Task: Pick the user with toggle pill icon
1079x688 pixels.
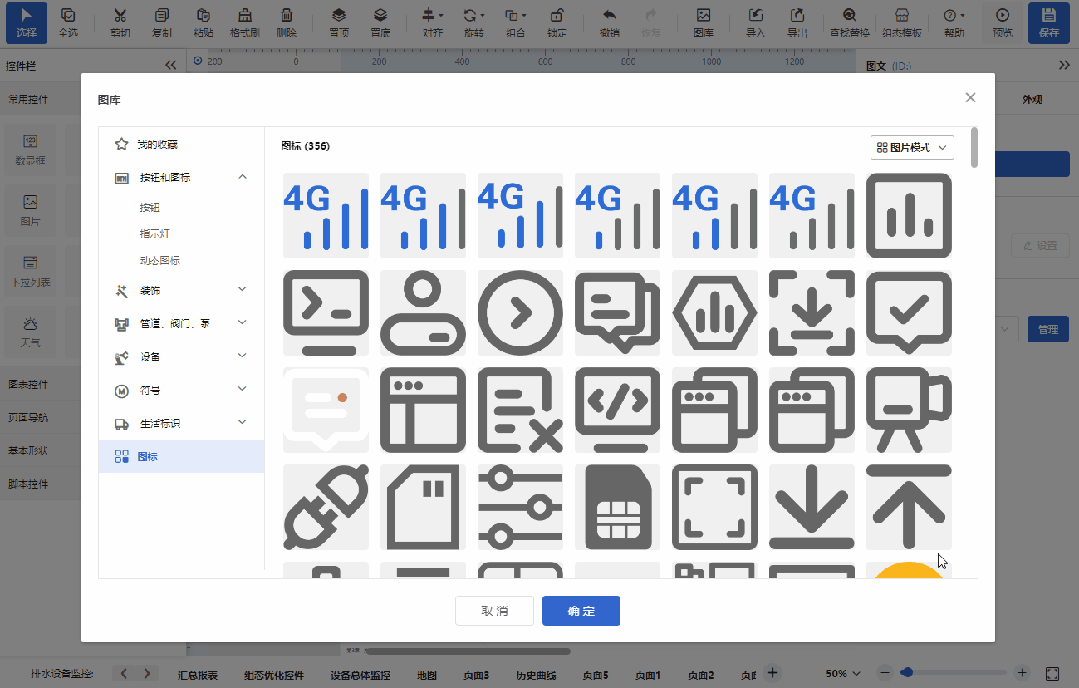Action: tap(423, 313)
